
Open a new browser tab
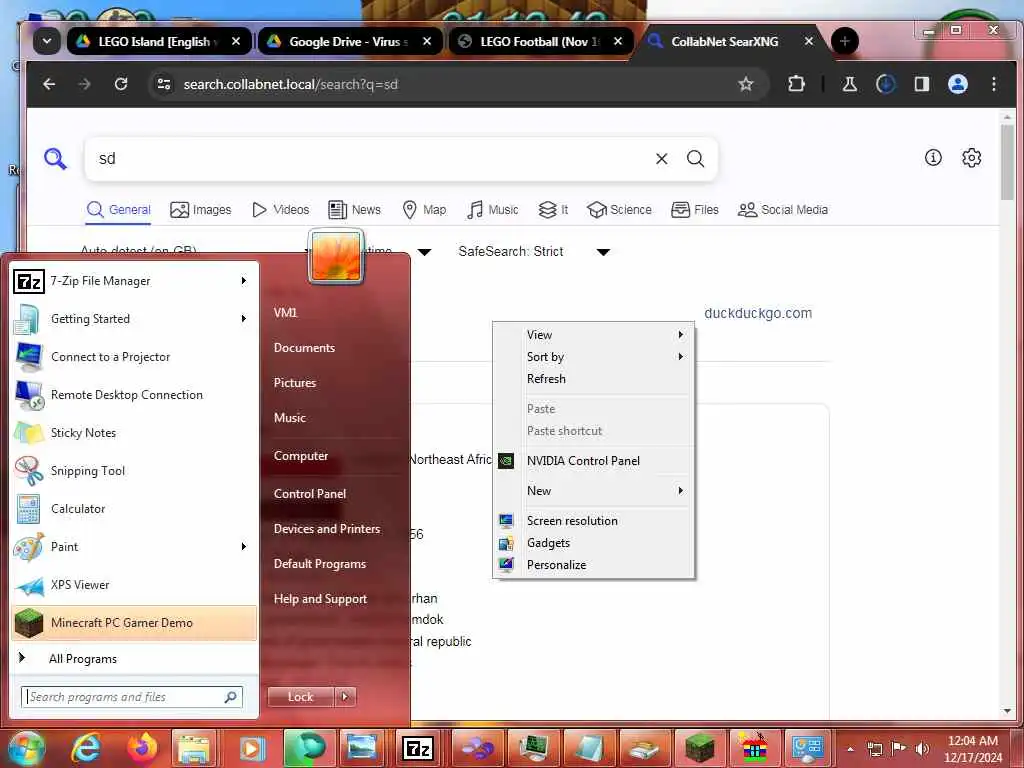click(x=844, y=41)
